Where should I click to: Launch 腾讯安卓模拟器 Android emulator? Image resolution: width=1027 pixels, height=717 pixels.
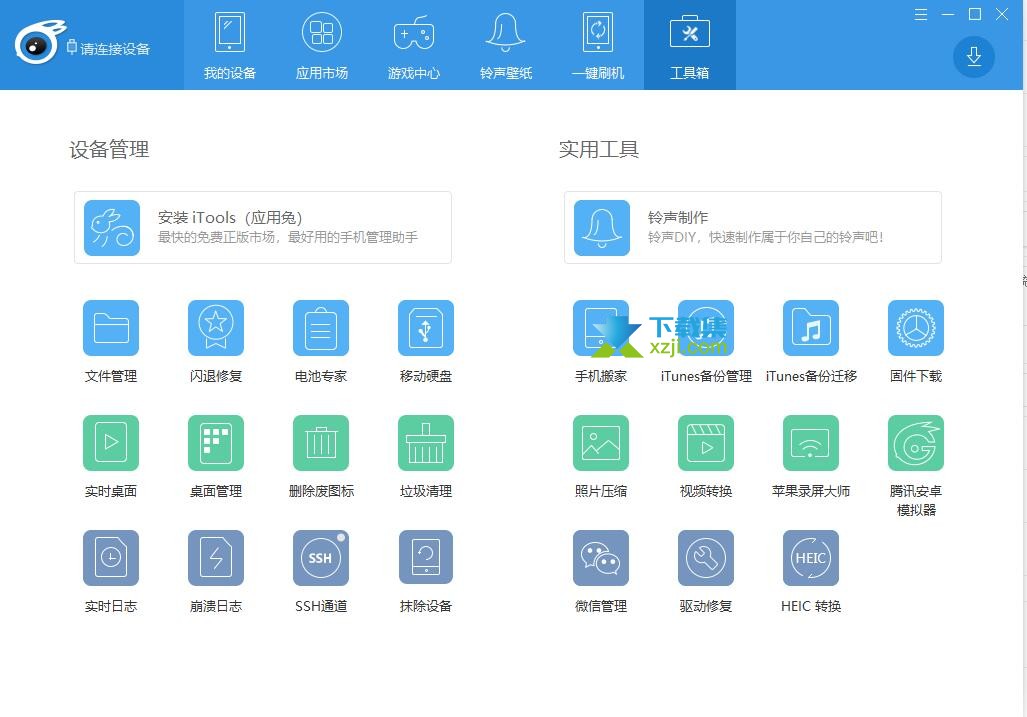click(x=916, y=443)
